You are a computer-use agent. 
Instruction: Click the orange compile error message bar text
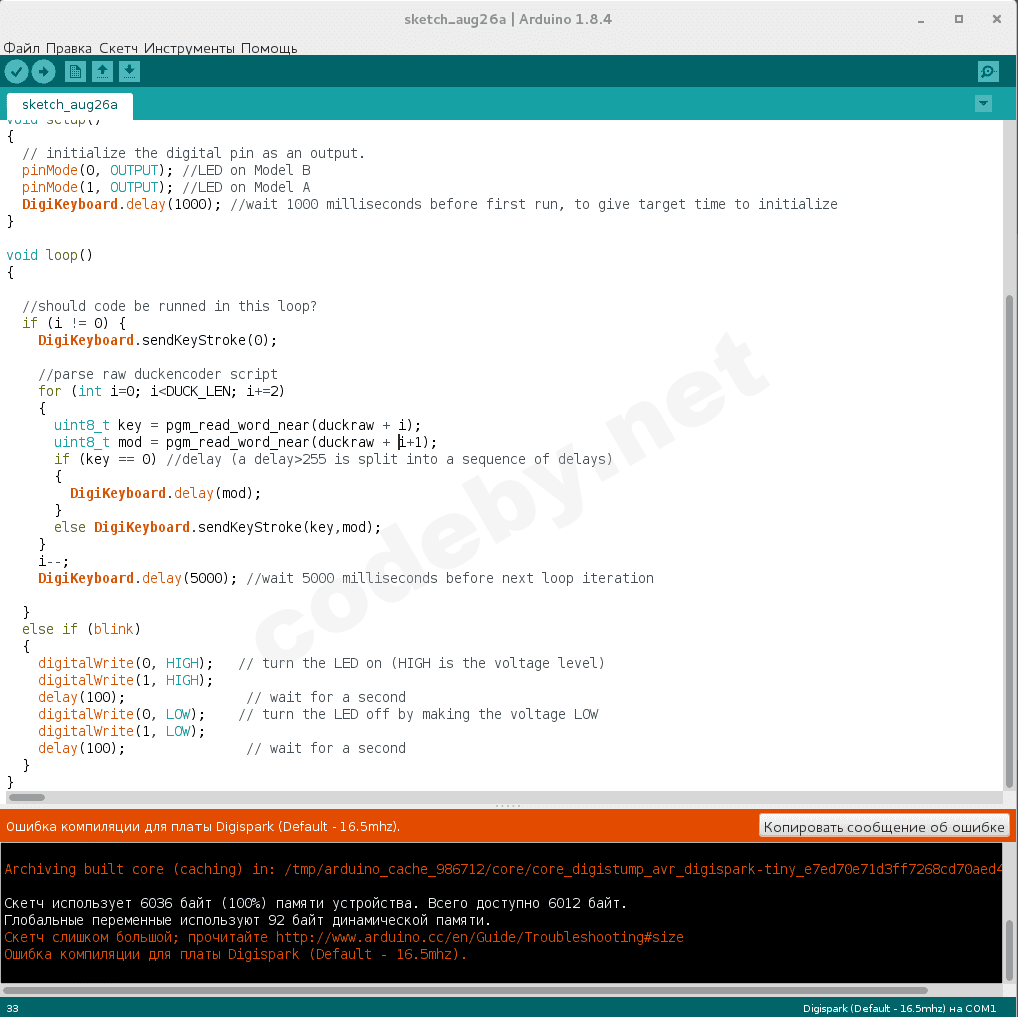coord(203,827)
